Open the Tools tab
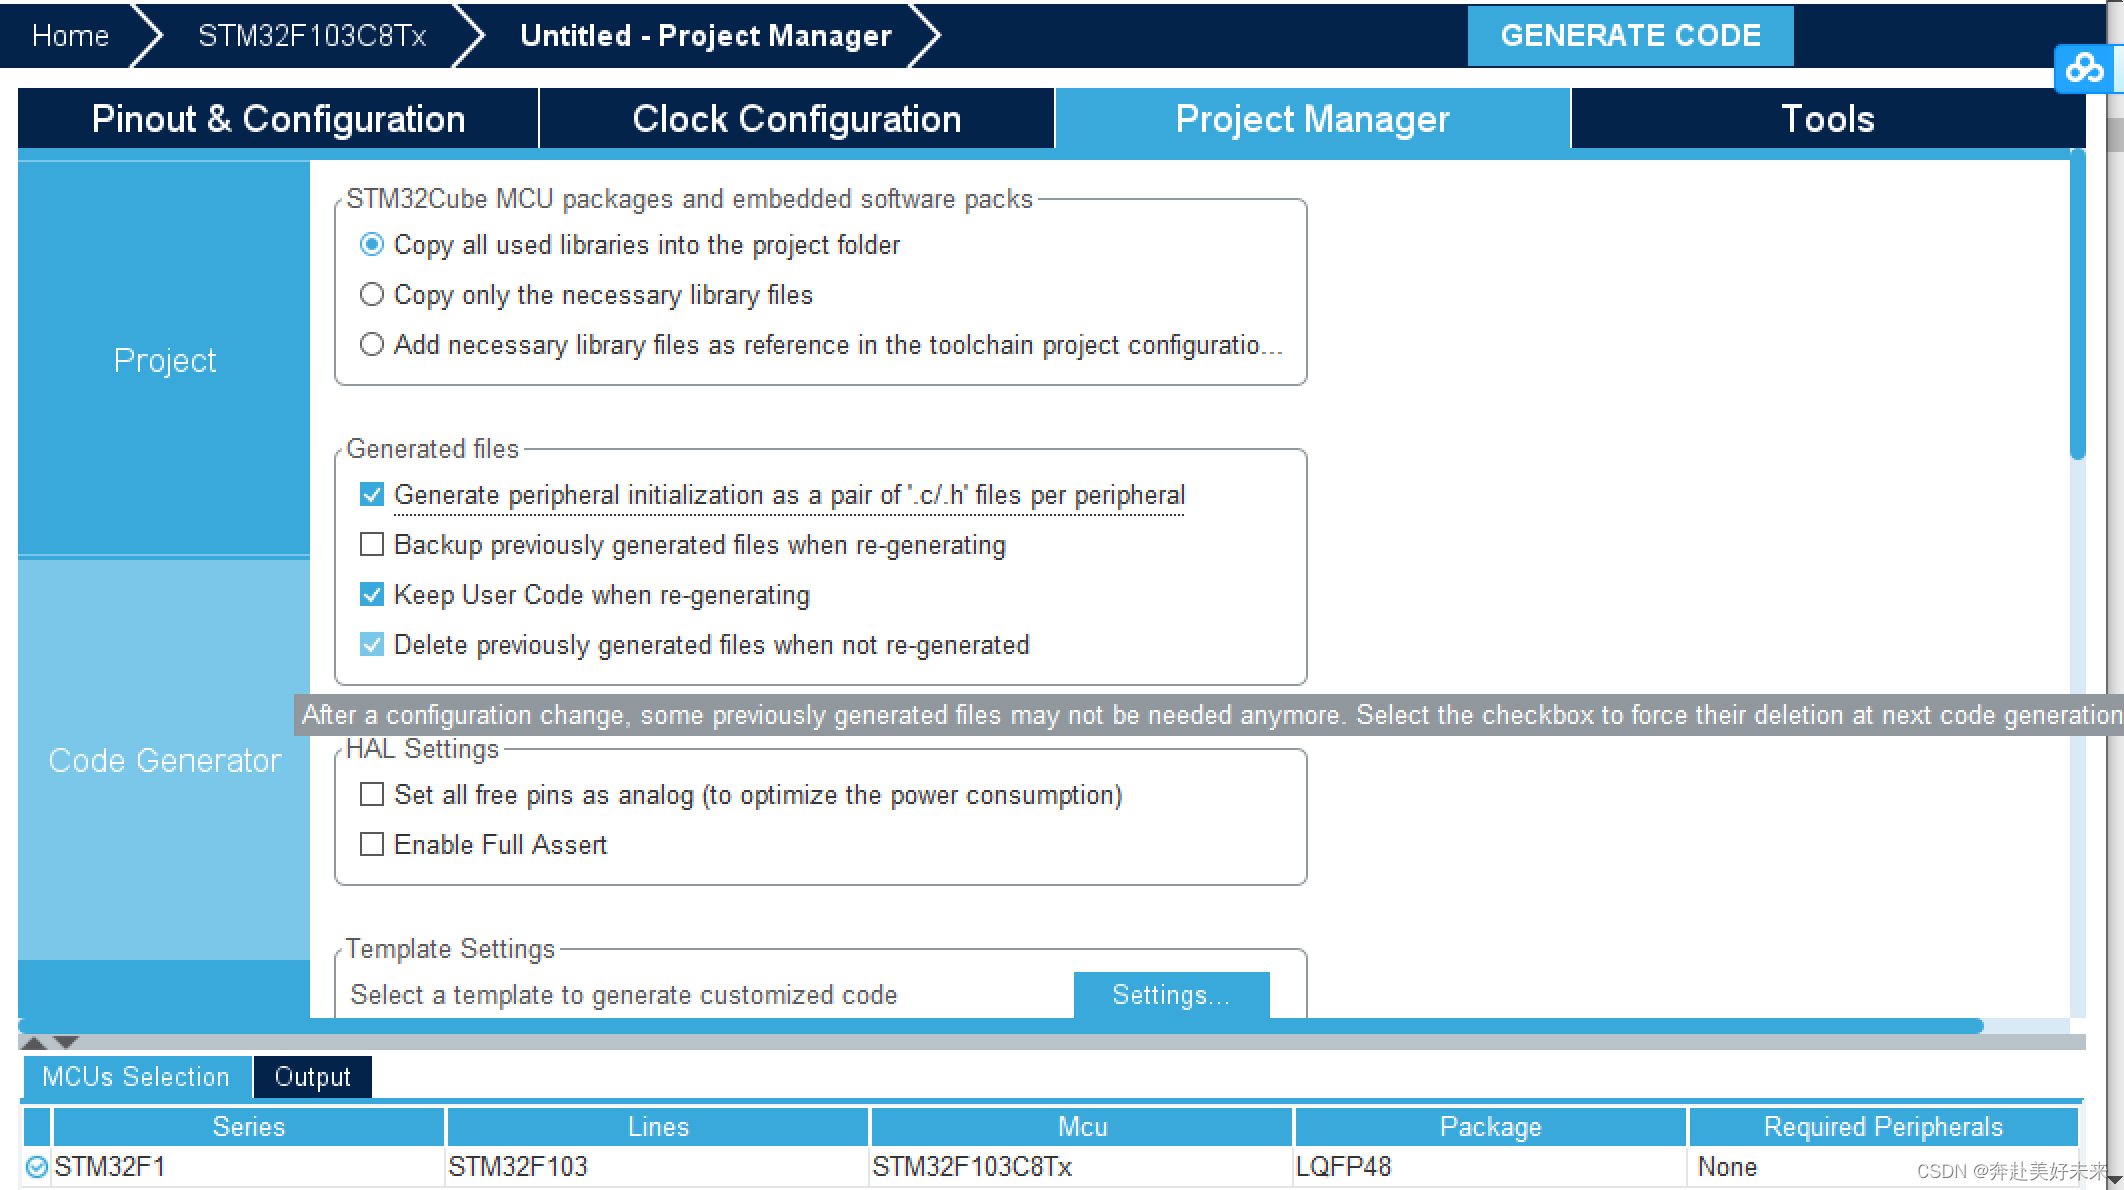Image resolution: width=2124 pixels, height=1190 pixels. point(1828,119)
